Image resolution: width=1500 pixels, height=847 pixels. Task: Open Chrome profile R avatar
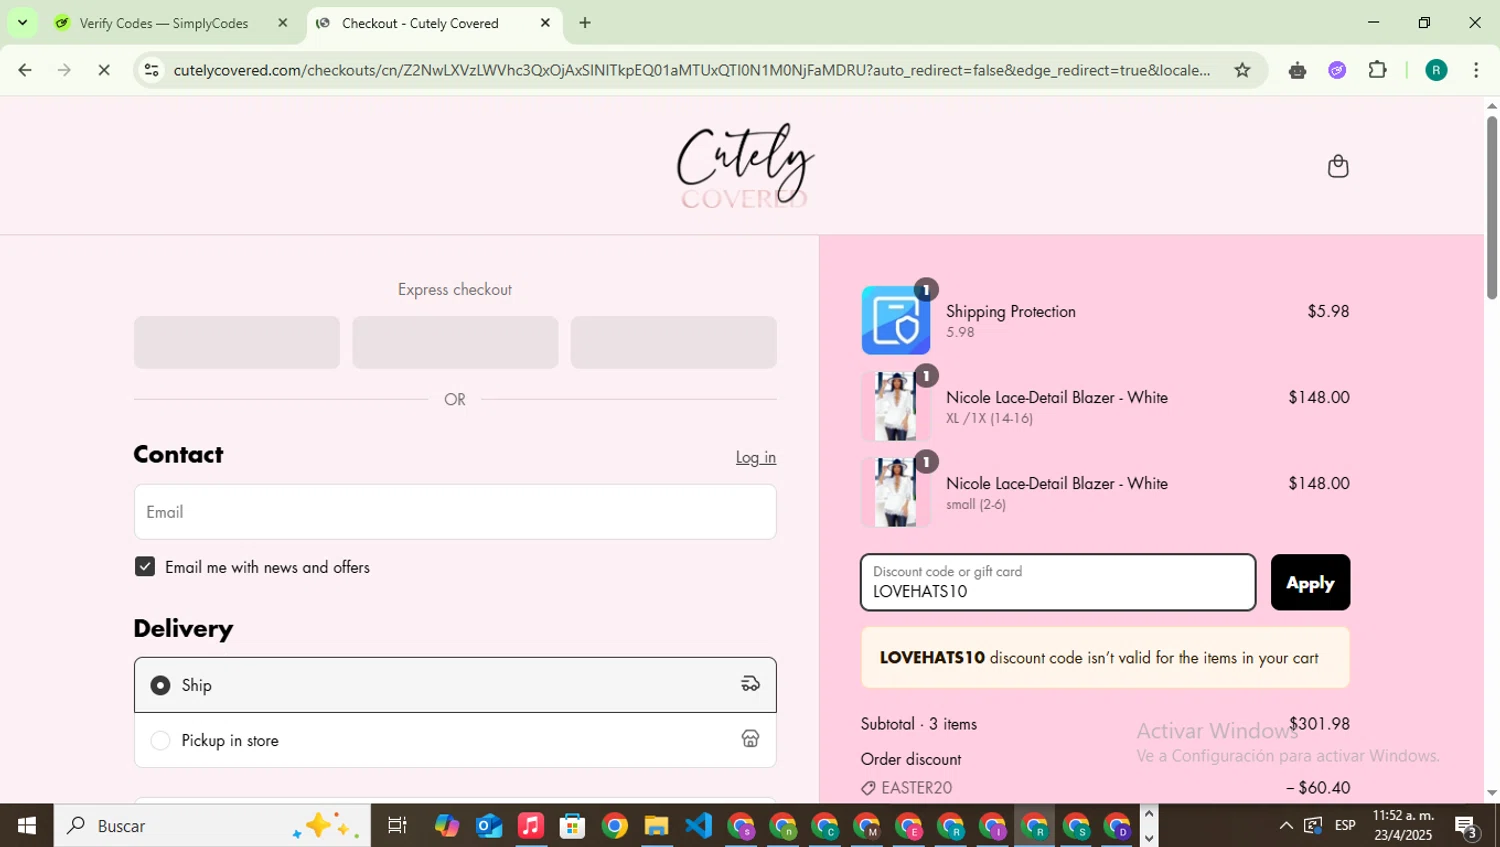point(1436,70)
